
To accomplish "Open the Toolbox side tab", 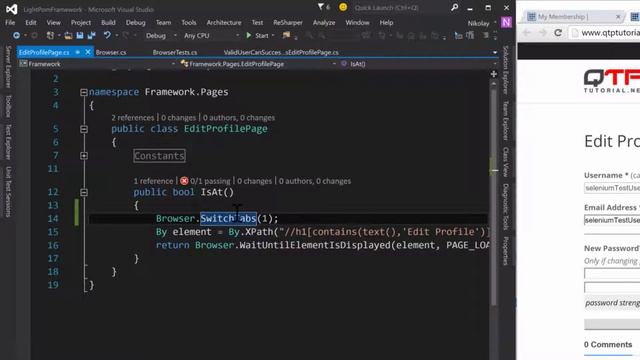I will coord(8,106).
